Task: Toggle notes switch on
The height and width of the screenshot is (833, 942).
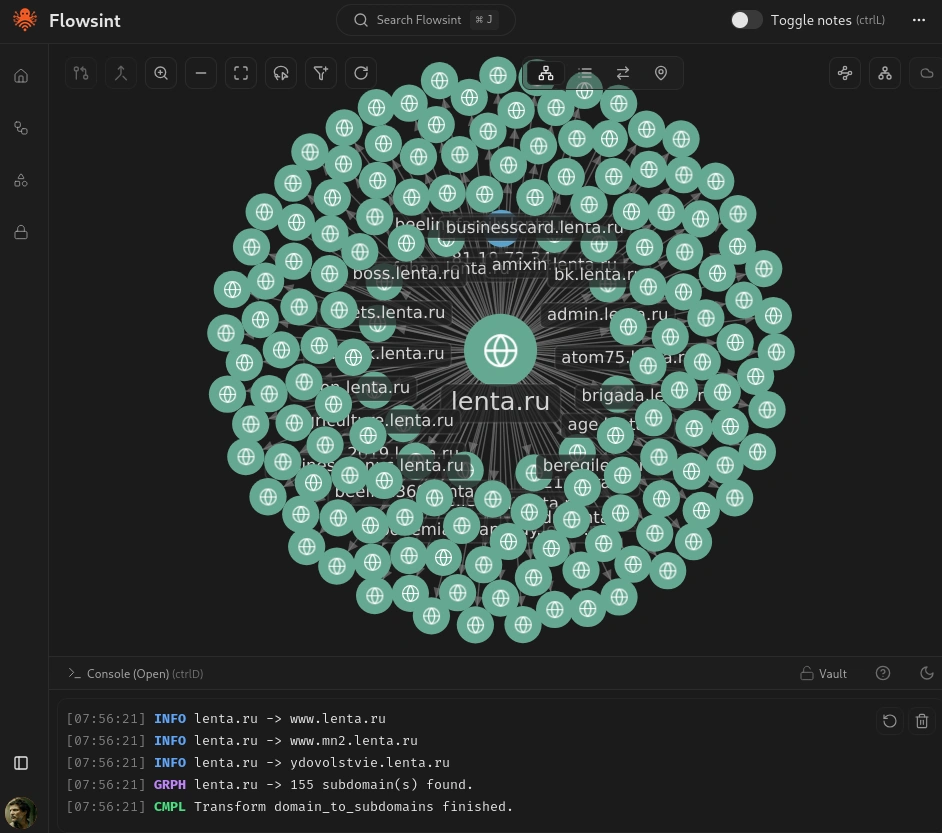Action: pos(746,20)
